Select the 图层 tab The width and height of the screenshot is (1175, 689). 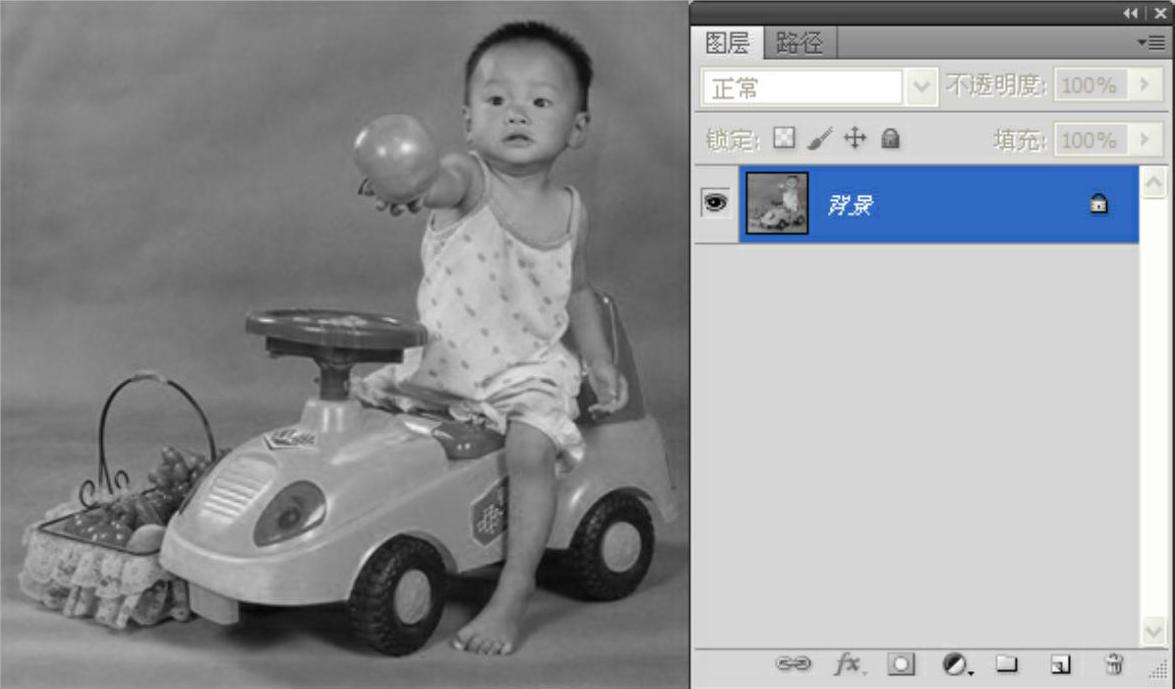(x=727, y=43)
